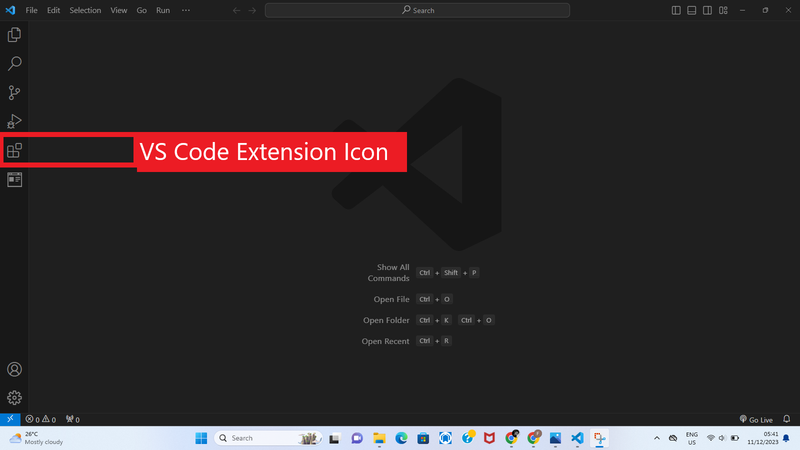
Task: Open the McAfee icon in taskbar
Action: (x=489, y=438)
